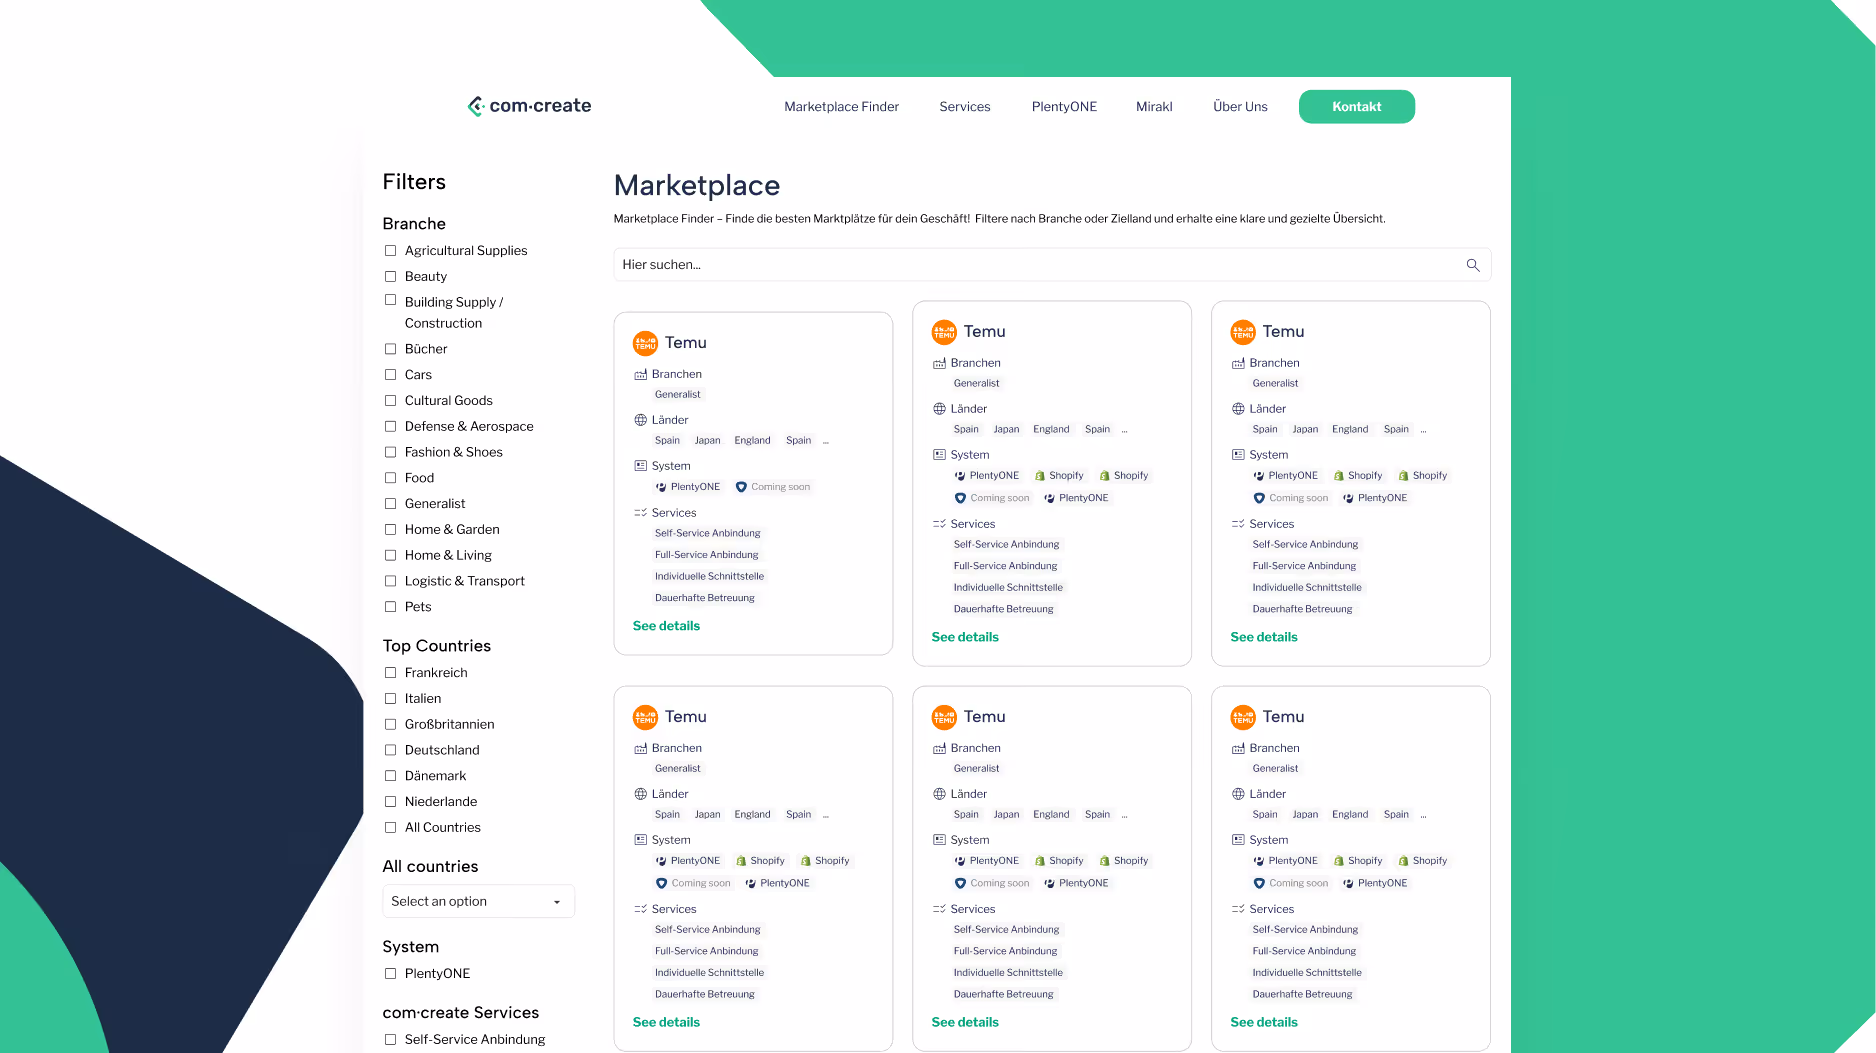Expand truncated countries in top-middle card
The image size is (1876, 1053).
pyautogui.click(x=1125, y=430)
